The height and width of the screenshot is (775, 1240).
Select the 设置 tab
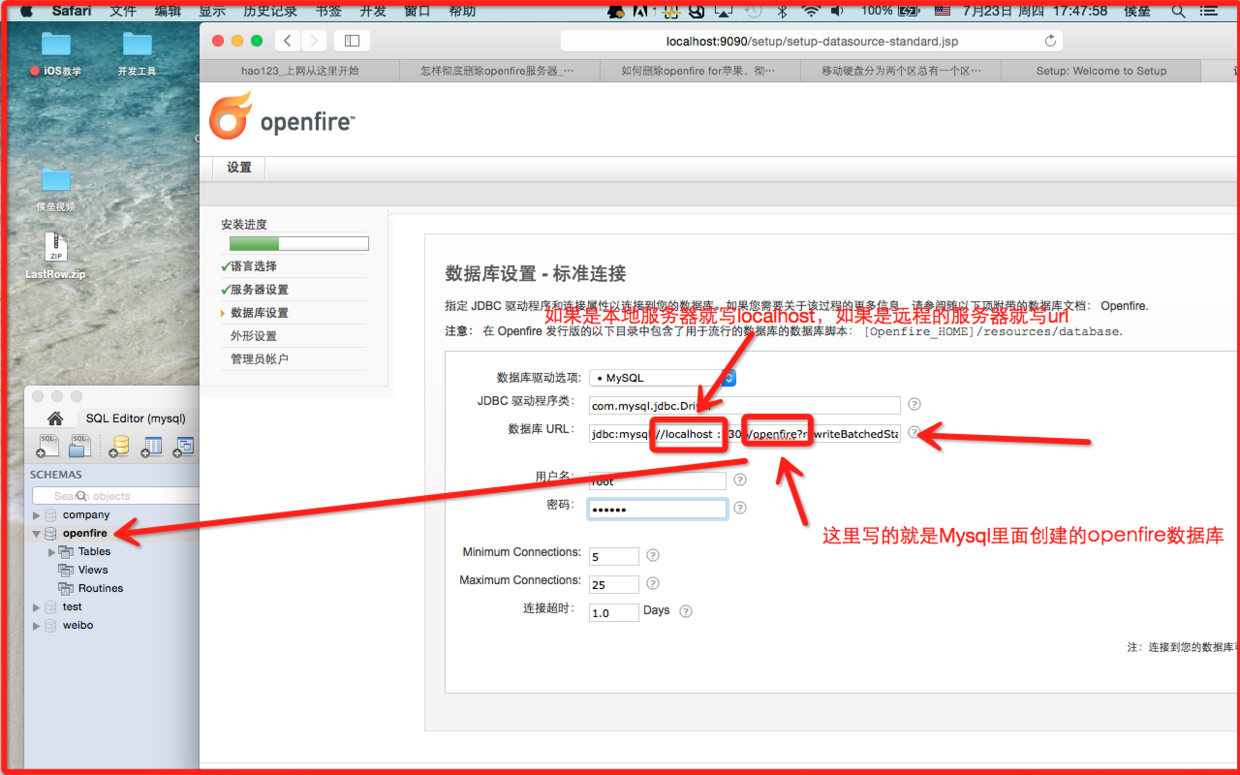(239, 167)
